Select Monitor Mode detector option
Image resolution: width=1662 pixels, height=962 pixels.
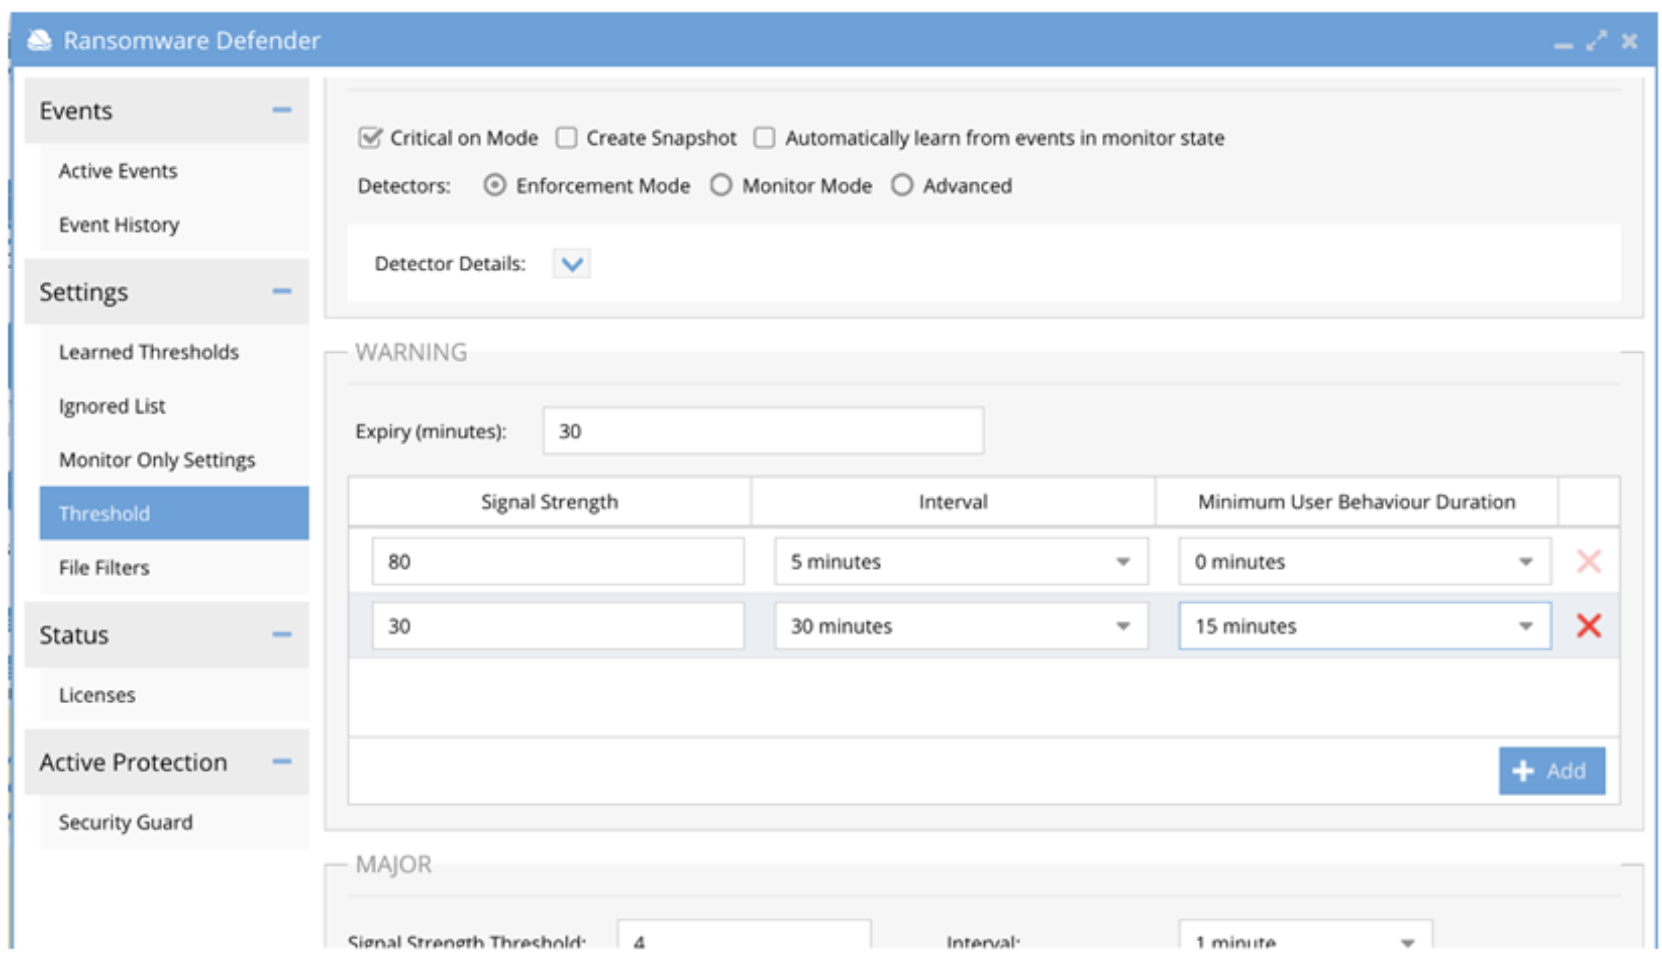pyautogui.click(x=721, y=185)
